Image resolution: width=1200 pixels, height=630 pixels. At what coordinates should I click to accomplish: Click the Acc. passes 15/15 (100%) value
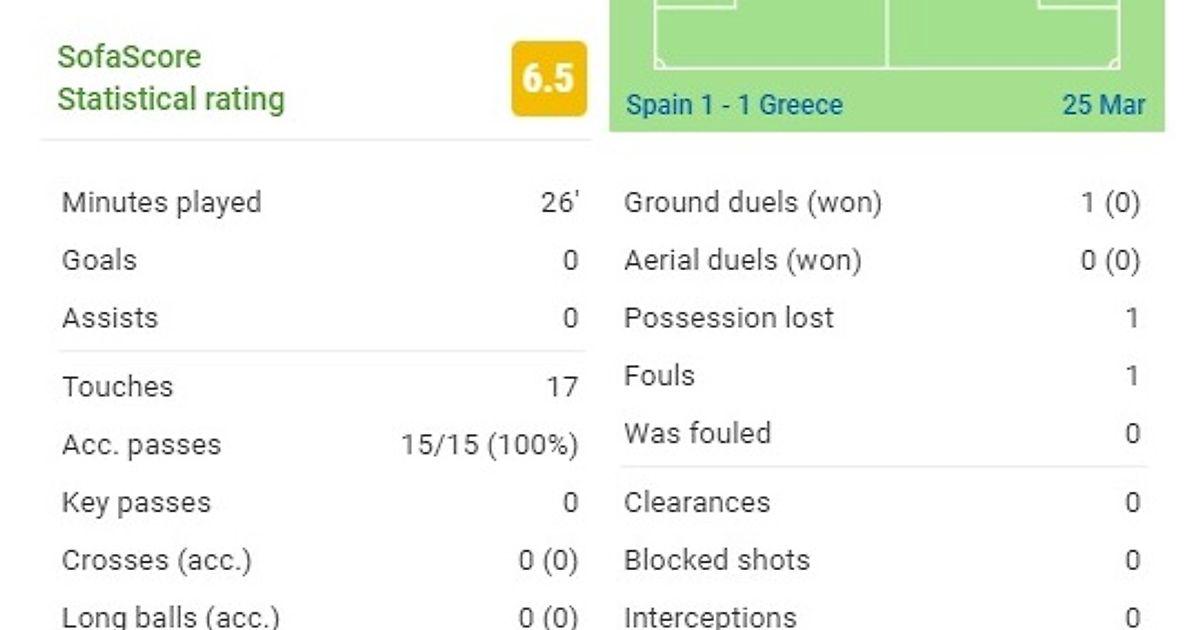489,445
